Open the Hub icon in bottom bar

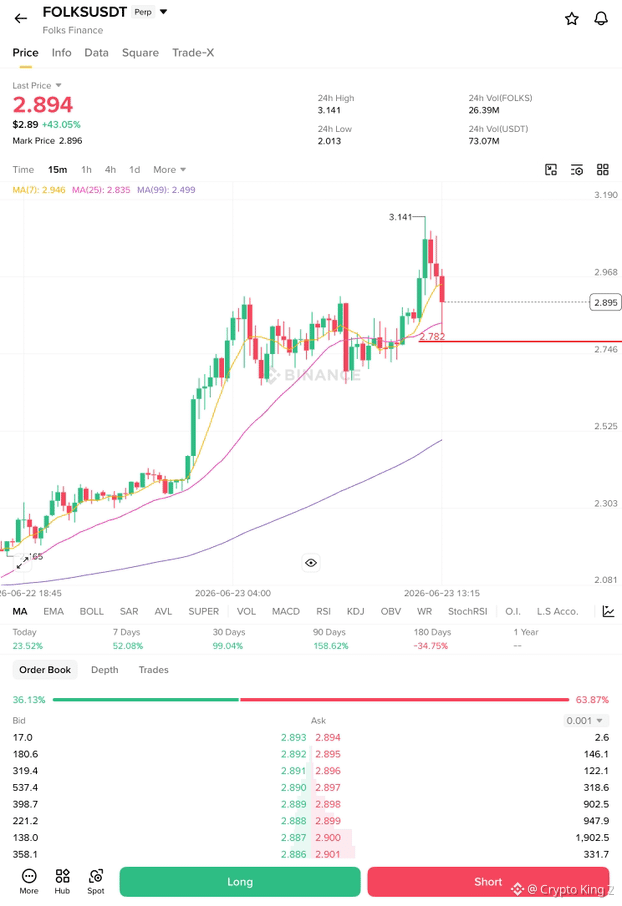click(62, 881)
